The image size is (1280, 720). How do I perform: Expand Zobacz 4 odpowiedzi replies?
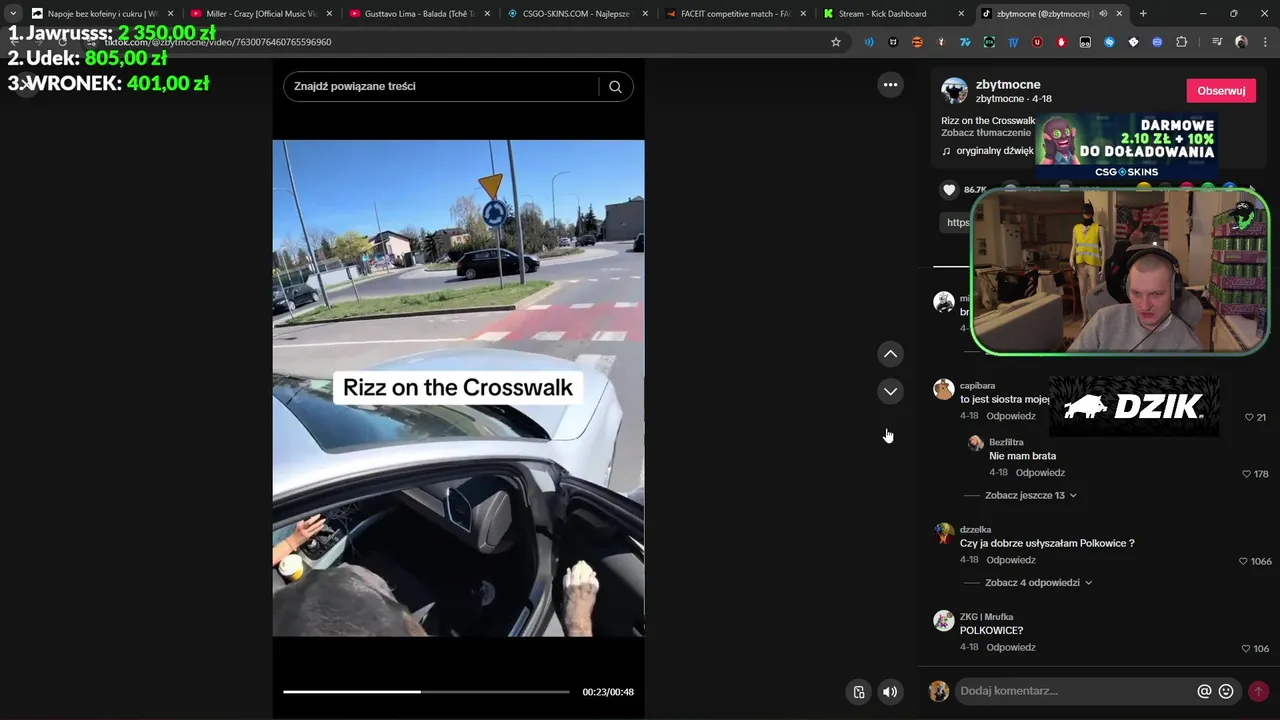tap(1038, 582)
